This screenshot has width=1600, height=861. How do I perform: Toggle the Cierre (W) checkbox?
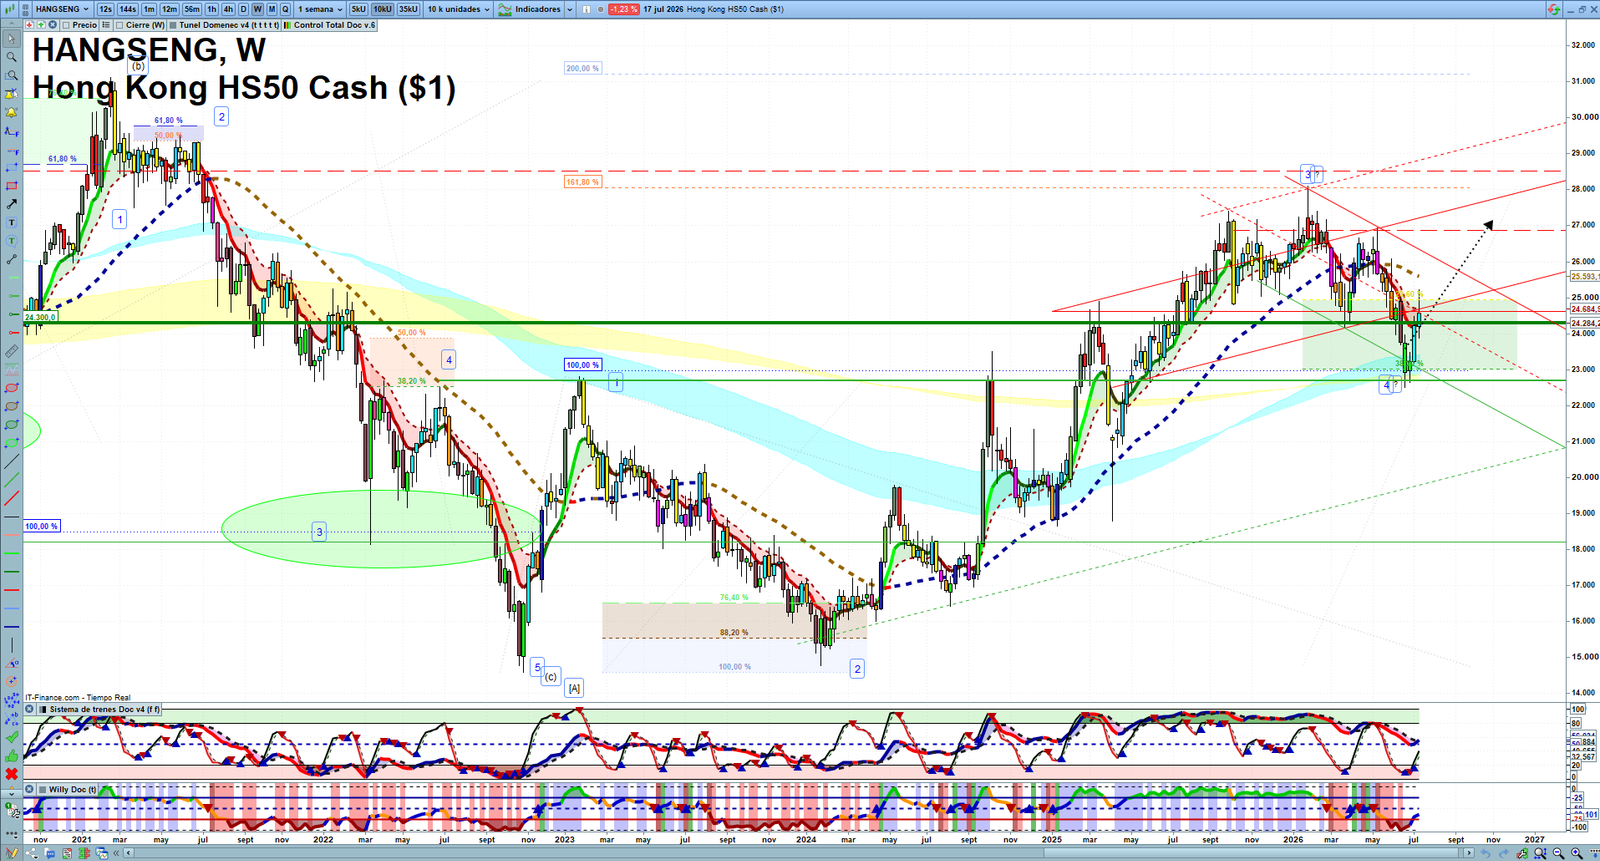pyautogui.click(x=119, y=24)
